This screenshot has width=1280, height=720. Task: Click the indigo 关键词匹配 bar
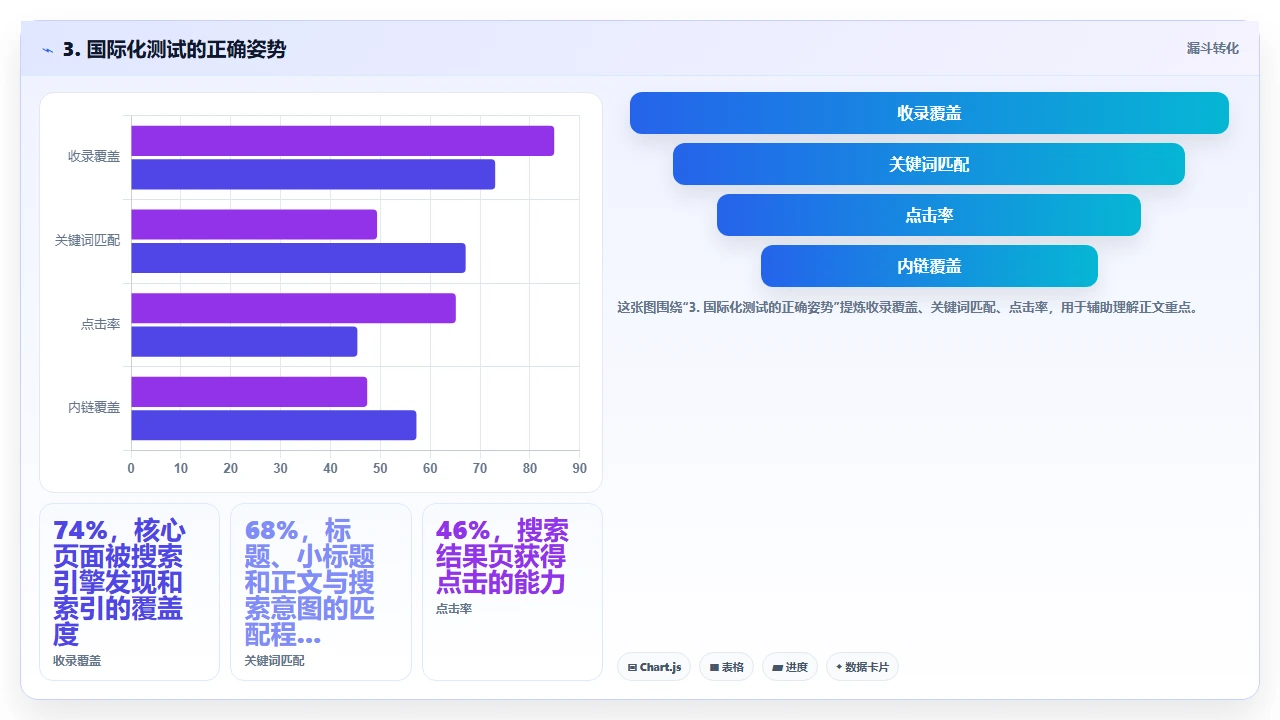click(298, 258)
